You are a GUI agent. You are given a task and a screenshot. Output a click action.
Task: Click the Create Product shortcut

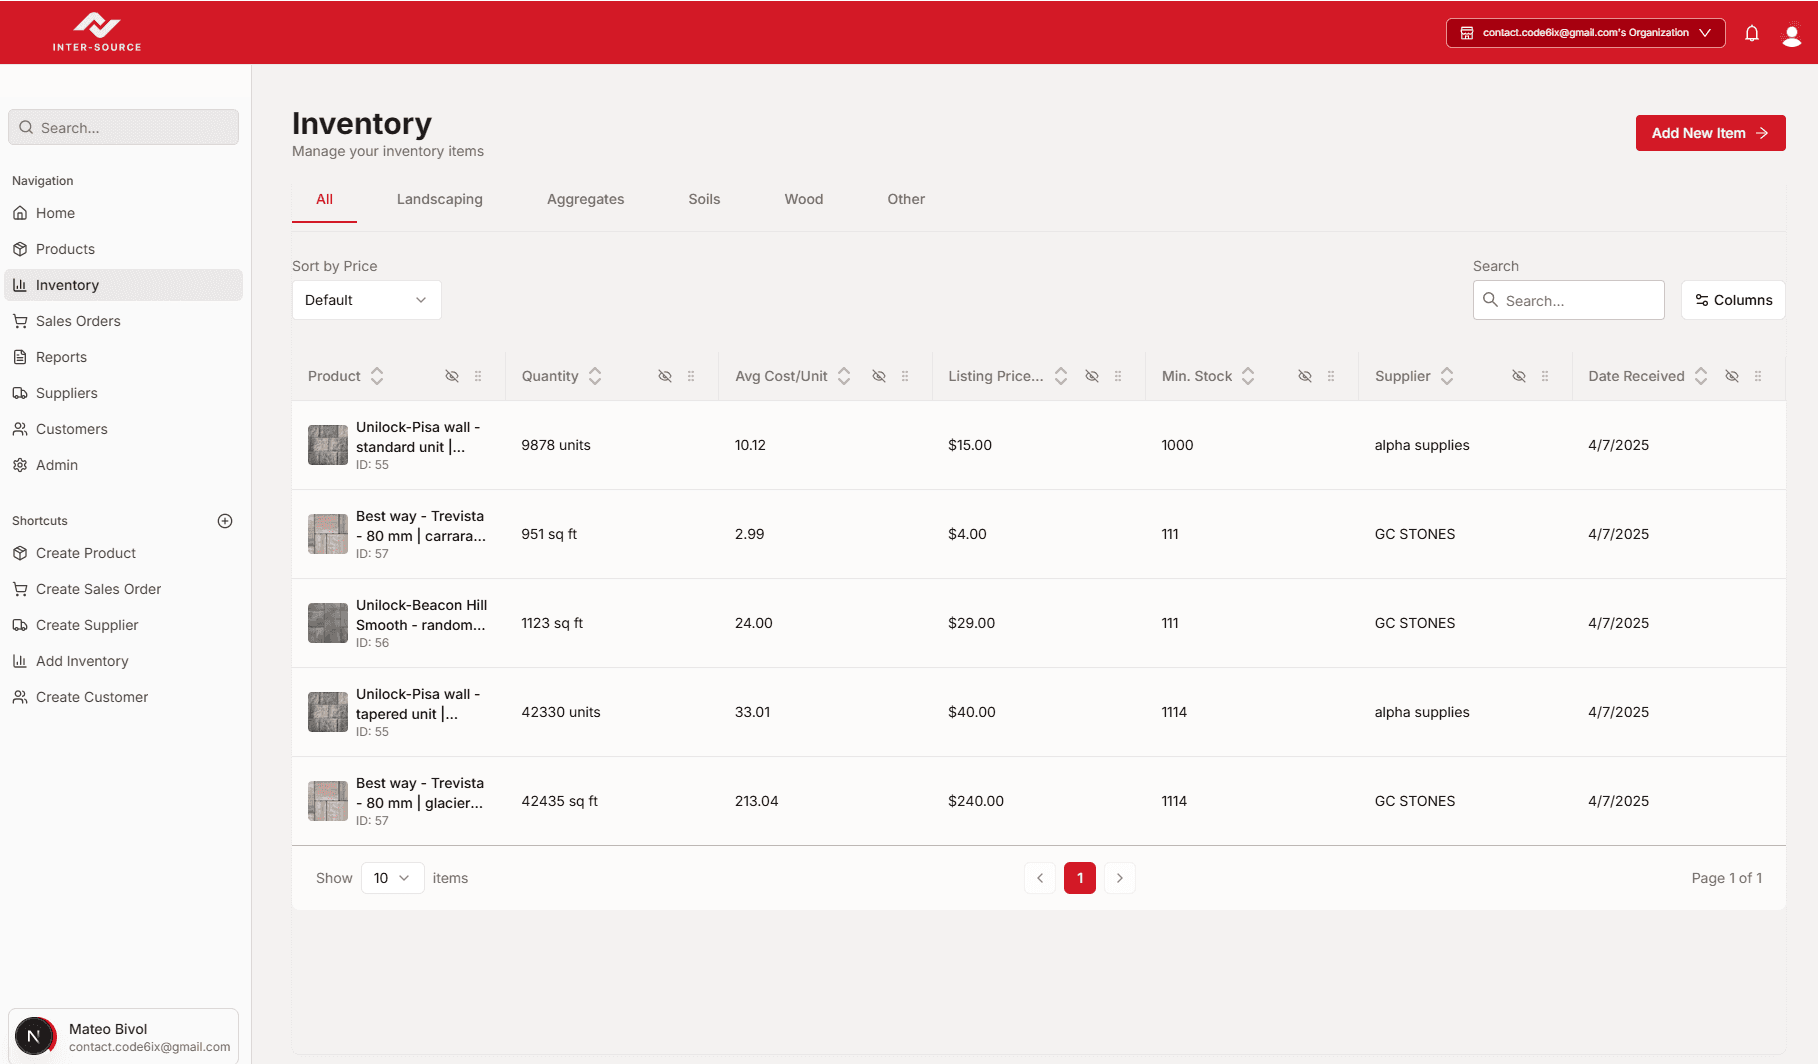pos(85,553)
